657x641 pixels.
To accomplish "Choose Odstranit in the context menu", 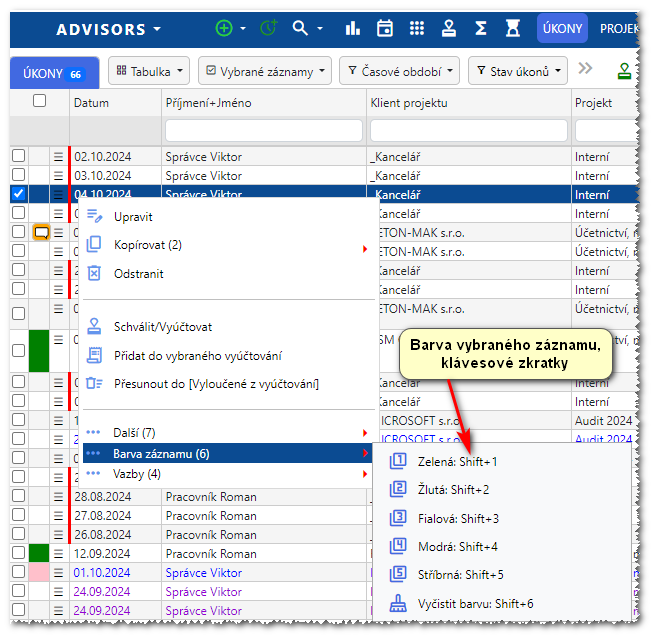I will 138,273.
